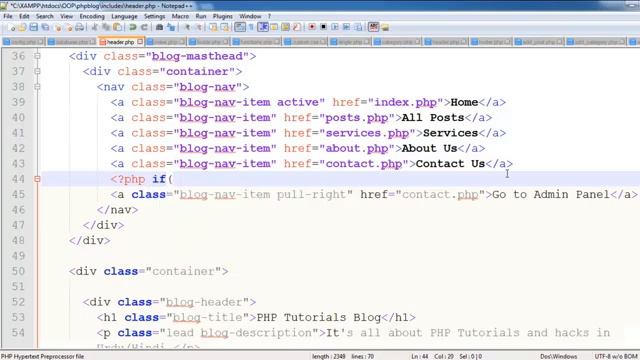Click line number 50 in the margin

pos(18,271)
